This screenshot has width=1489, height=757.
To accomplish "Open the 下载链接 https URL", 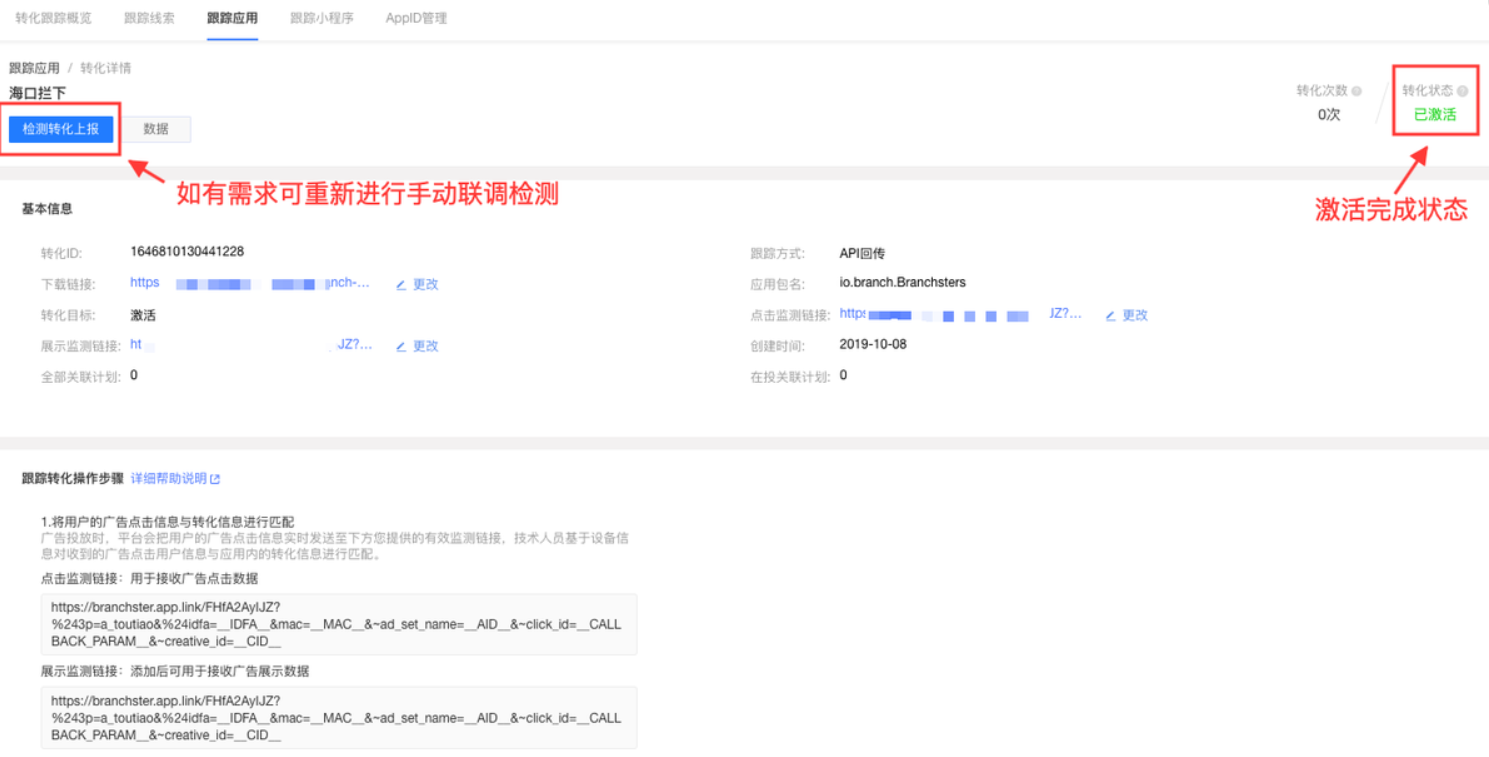I will [250, 284].
